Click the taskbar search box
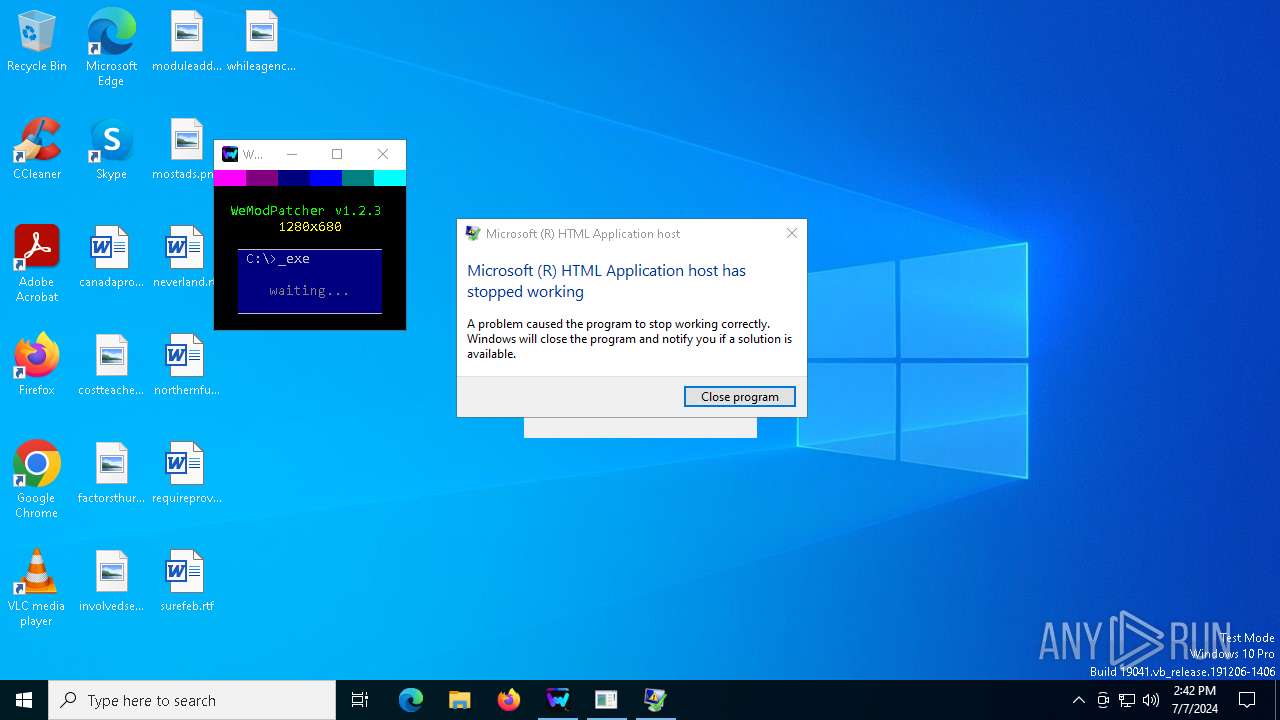 [x=192, y=700]
